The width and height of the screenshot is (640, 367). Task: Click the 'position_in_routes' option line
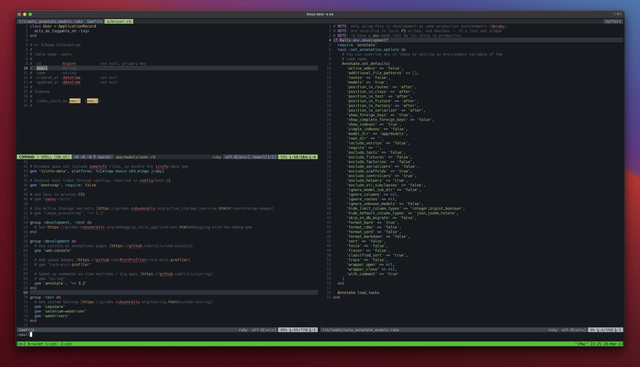click(x=381, y=87)
